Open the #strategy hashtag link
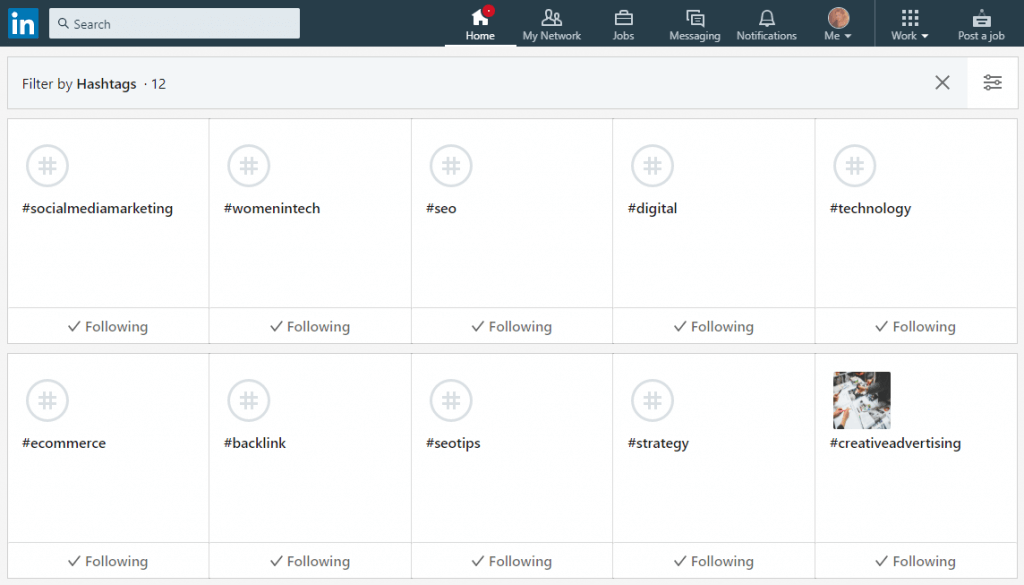Screen dimensions: 1024x585 click(658, 443)
